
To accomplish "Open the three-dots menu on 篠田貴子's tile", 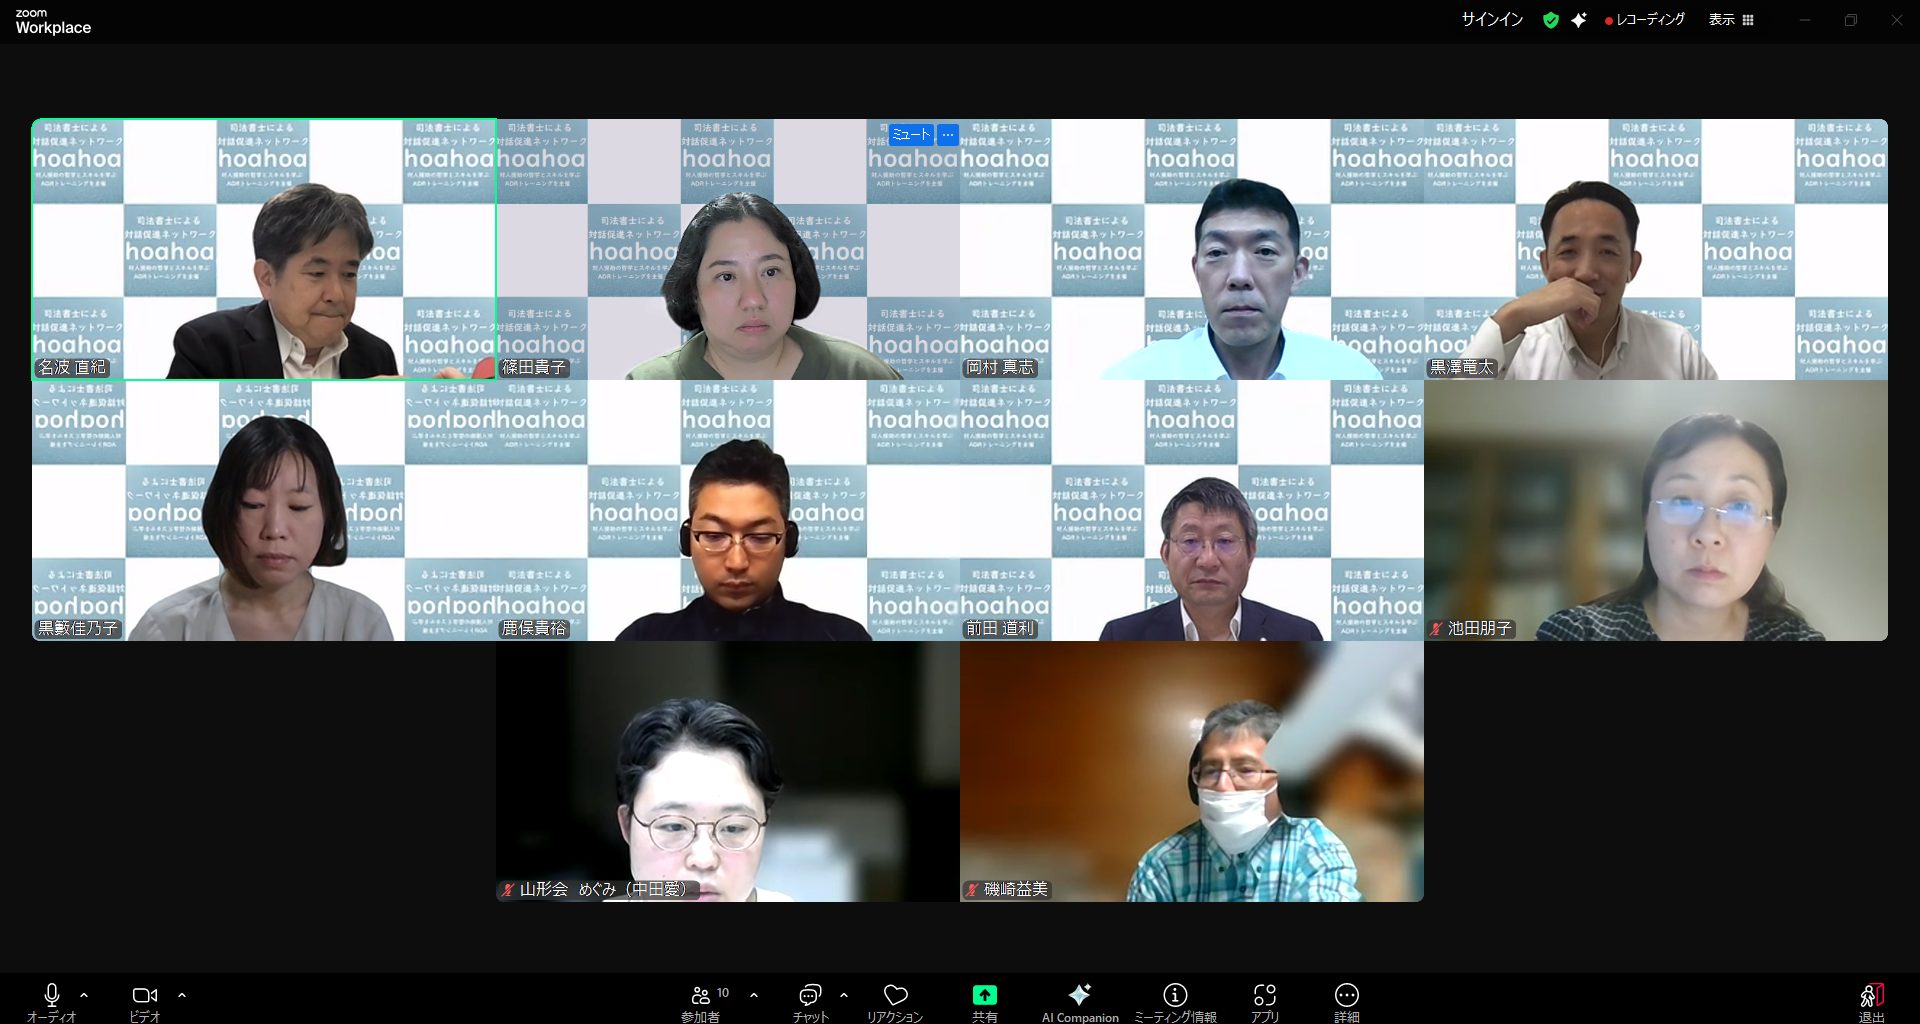I will point(948,134).
